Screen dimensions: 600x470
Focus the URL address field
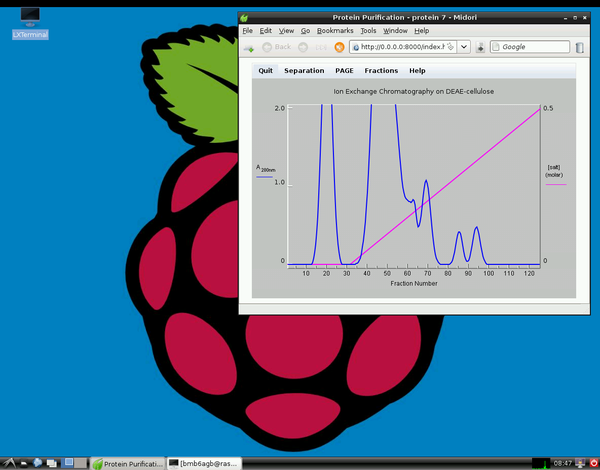click(403, 47)
